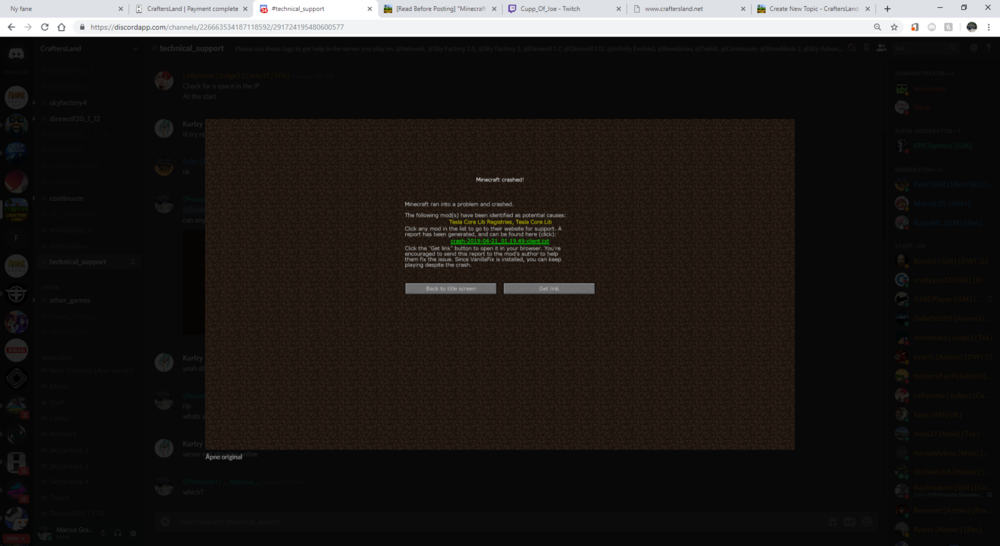Select the technical_support channel in sidebar

(78, 262)
